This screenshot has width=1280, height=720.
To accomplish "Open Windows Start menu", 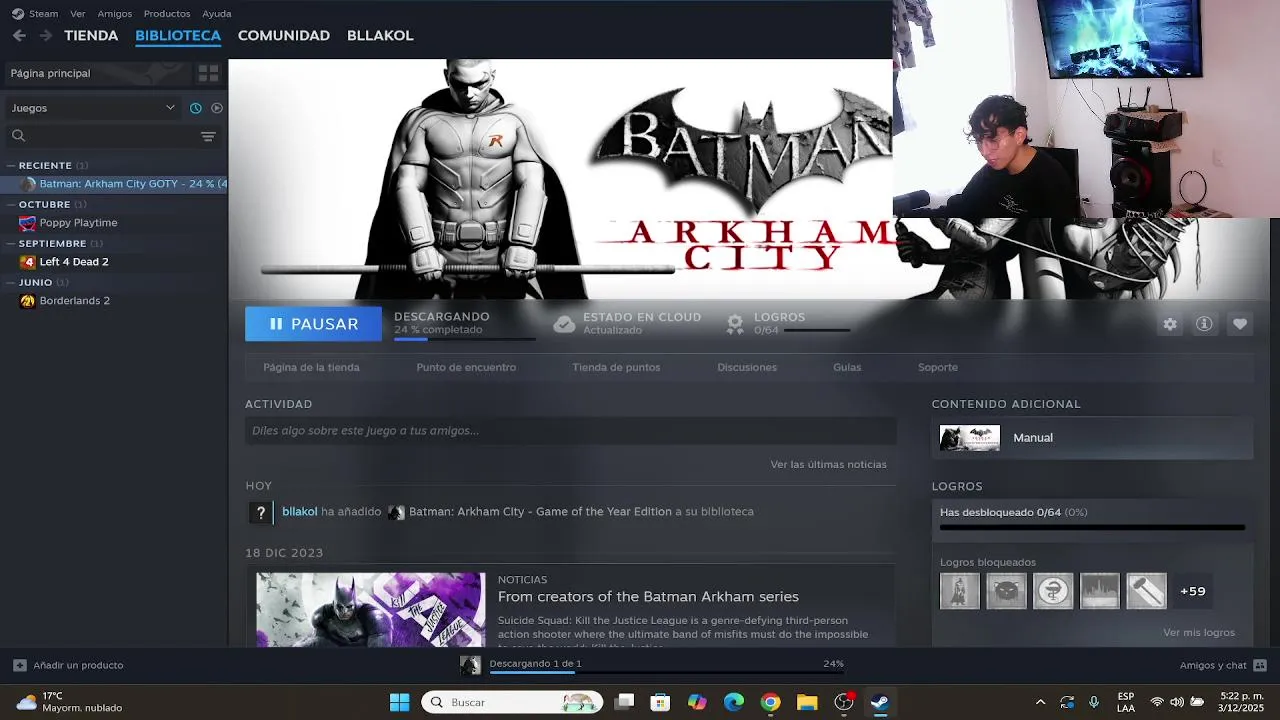I will click(399, 702).
